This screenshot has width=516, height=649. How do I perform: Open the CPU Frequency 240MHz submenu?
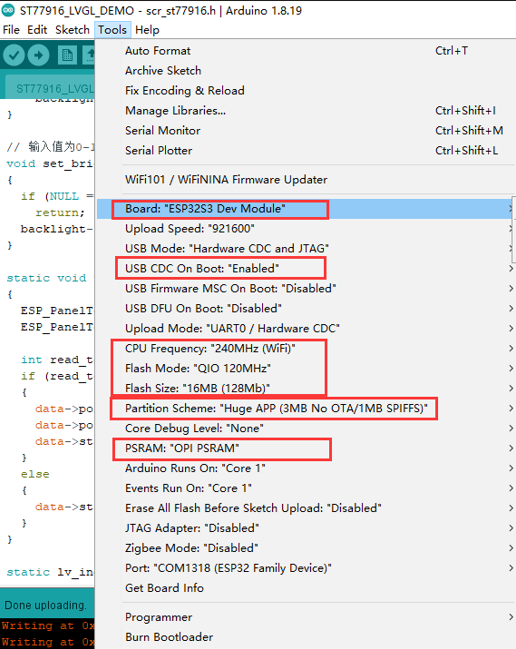click(306, 349)
